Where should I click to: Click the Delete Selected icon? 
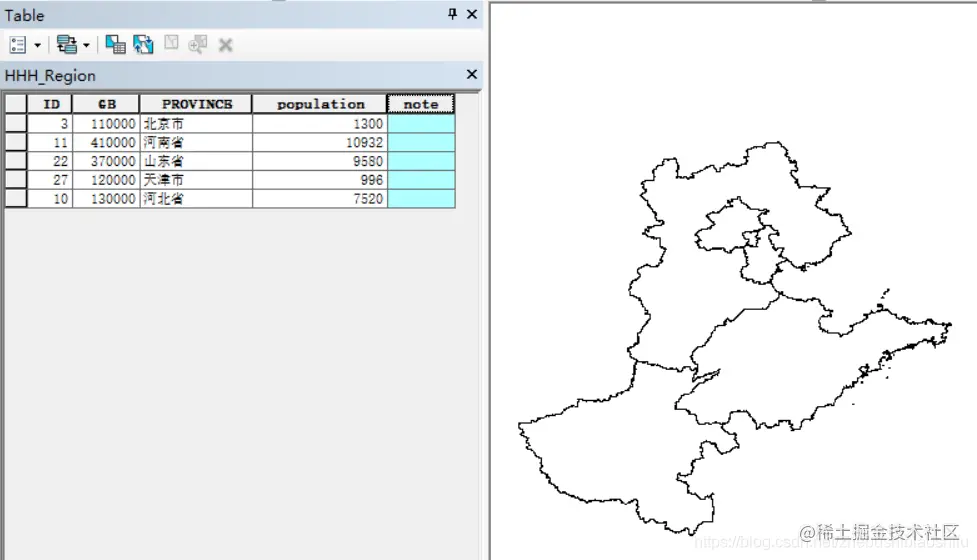pos(226,45)
